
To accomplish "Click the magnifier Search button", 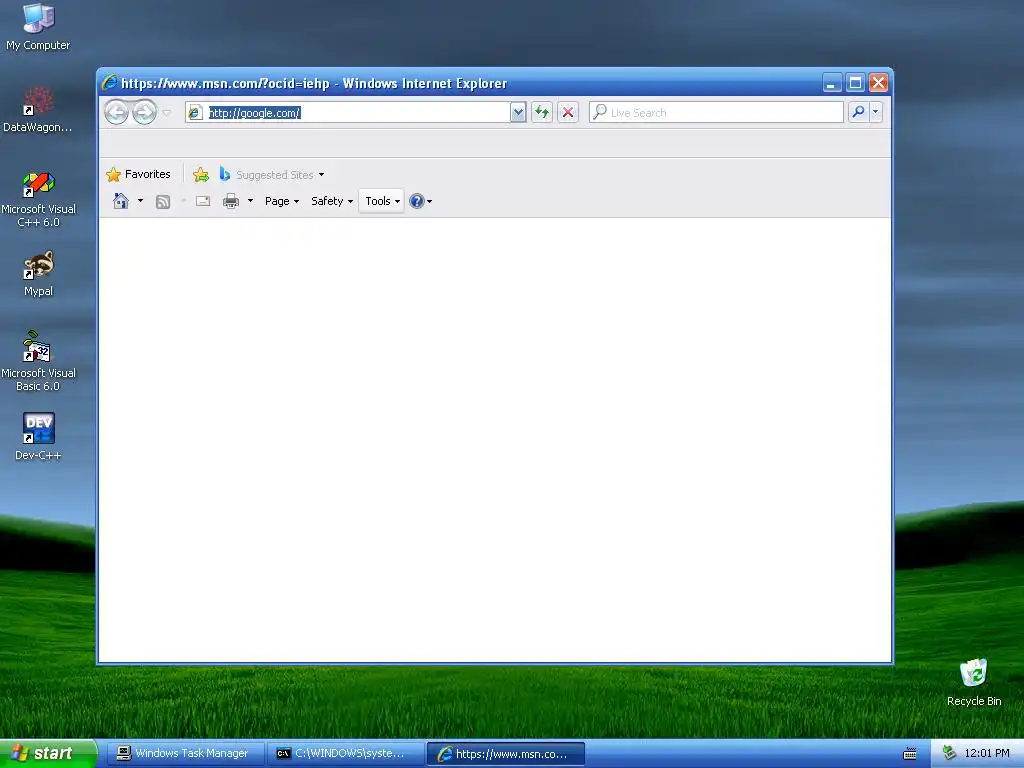I will click(858, 112).
